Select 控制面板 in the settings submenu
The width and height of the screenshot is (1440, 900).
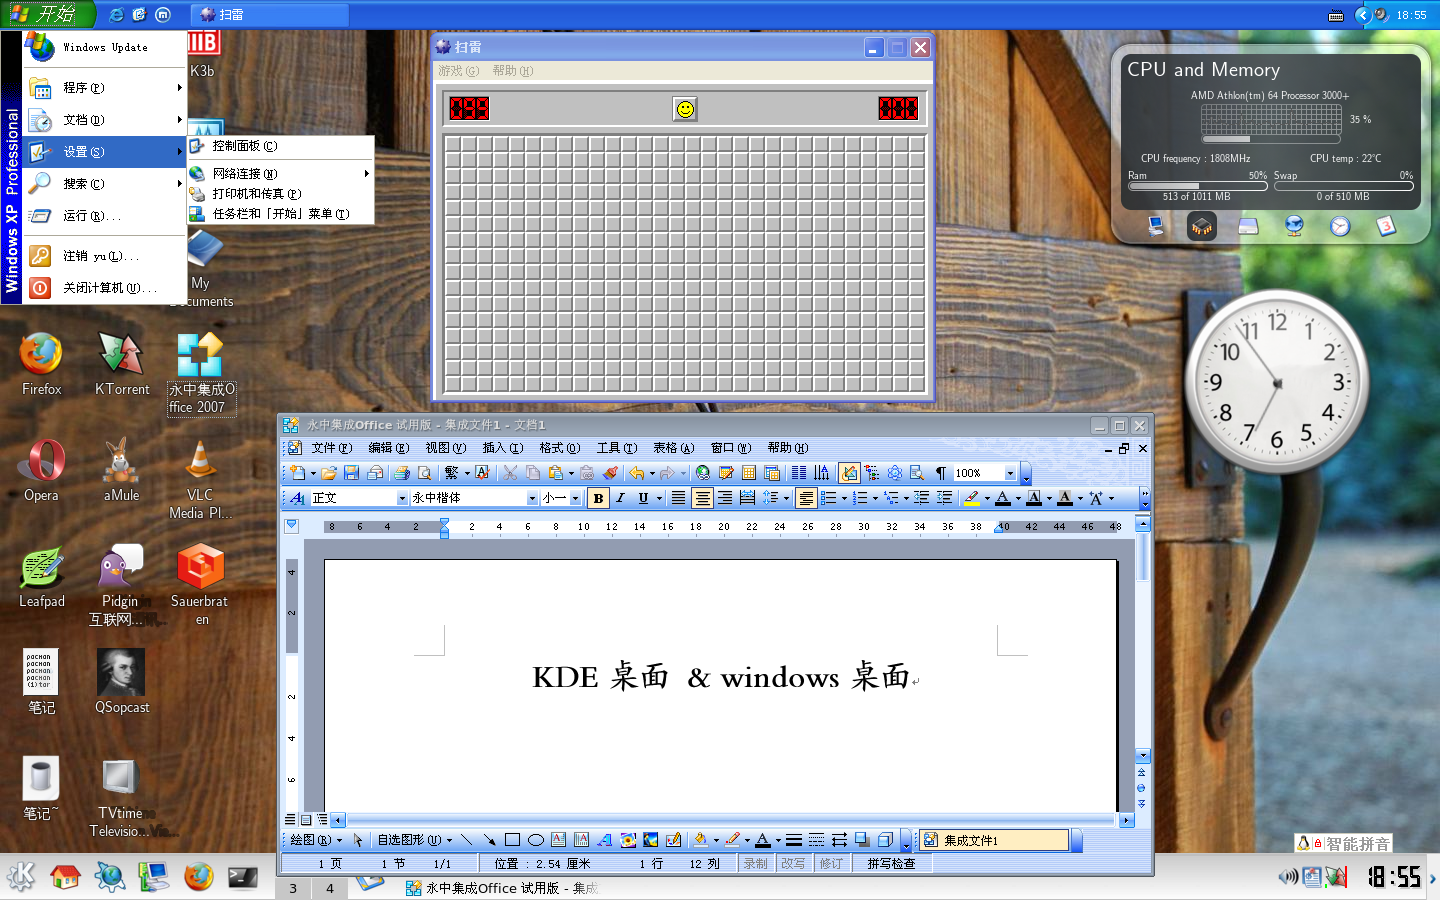point(280,146)
